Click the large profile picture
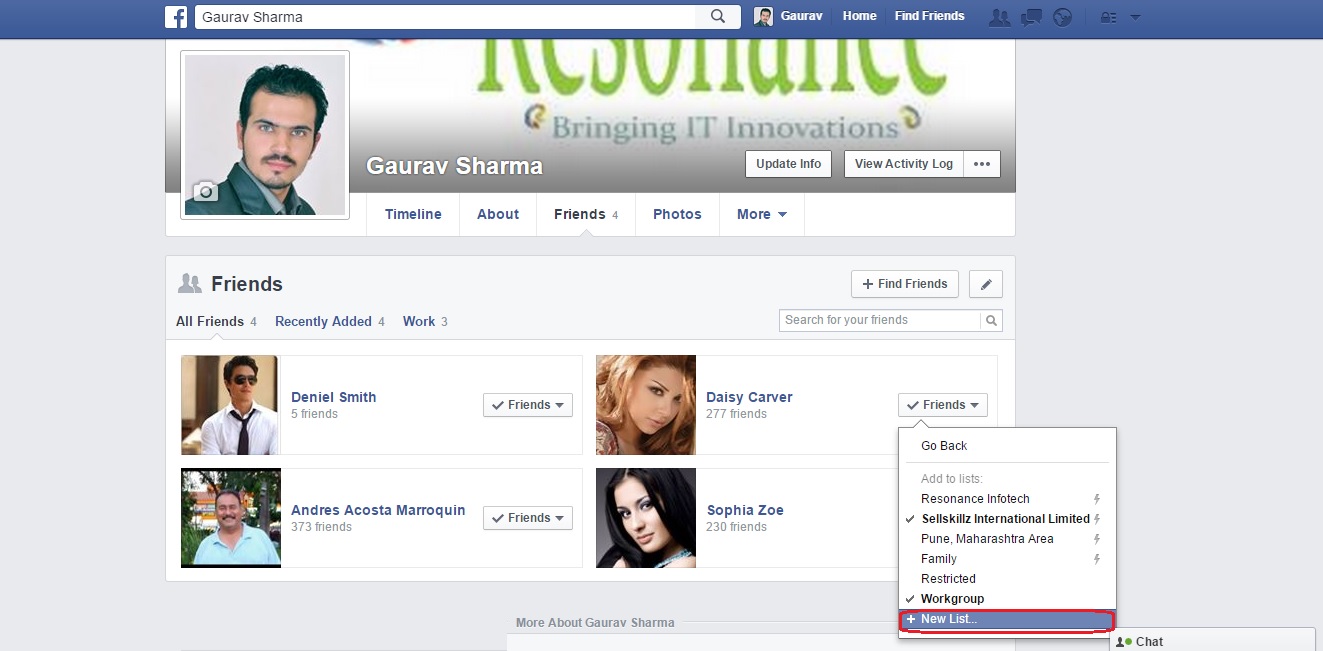1323x651 pixels. click(x=265, y=135)
